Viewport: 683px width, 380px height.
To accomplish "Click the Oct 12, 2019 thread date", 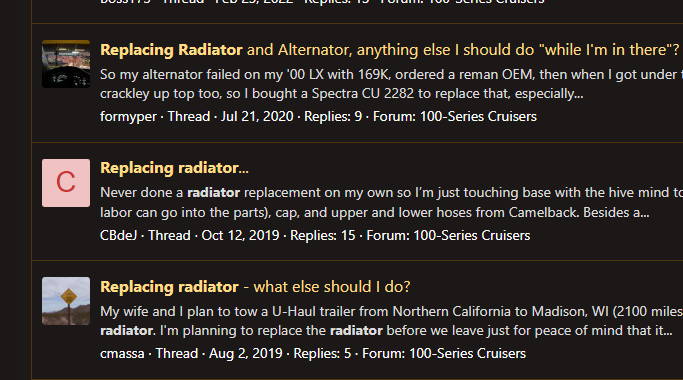I will pos(240,235).
